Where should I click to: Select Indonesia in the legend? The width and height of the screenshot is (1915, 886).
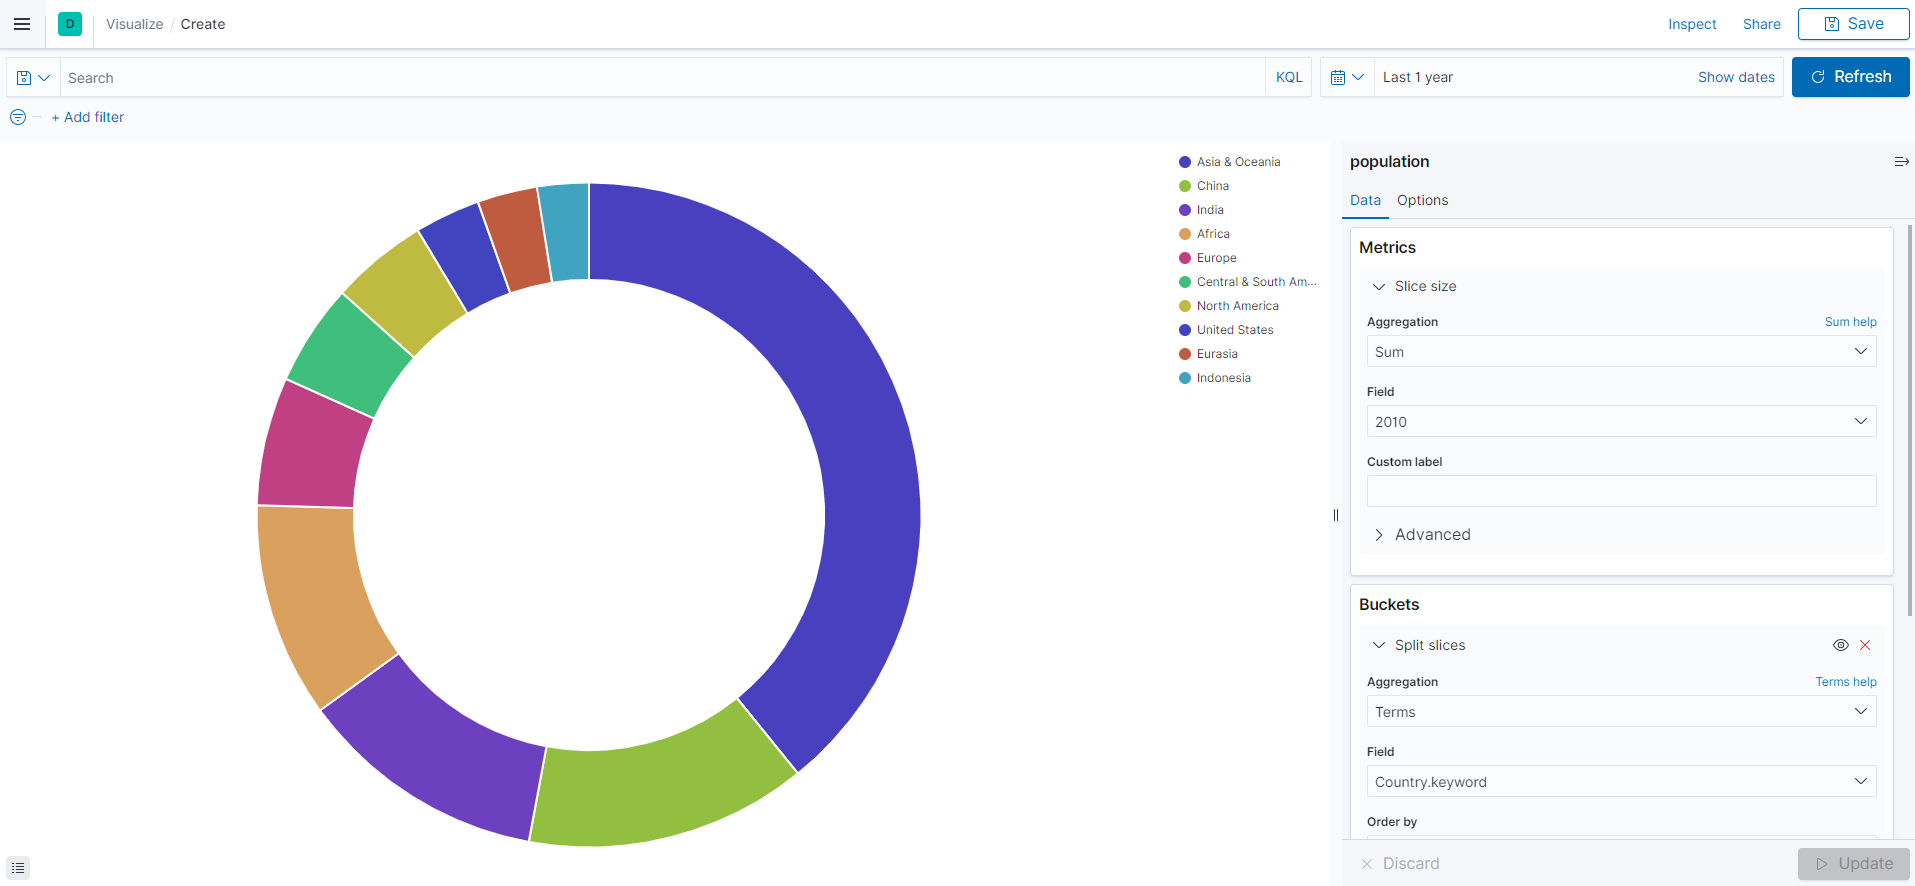1223,378
